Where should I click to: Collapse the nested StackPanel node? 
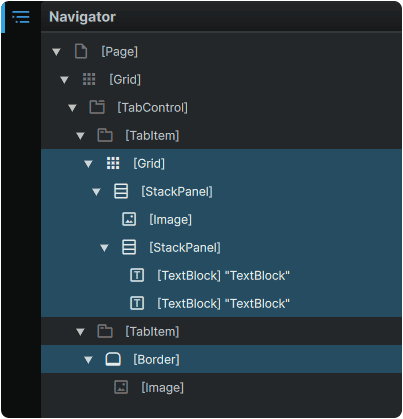click(x=104, y=248)
